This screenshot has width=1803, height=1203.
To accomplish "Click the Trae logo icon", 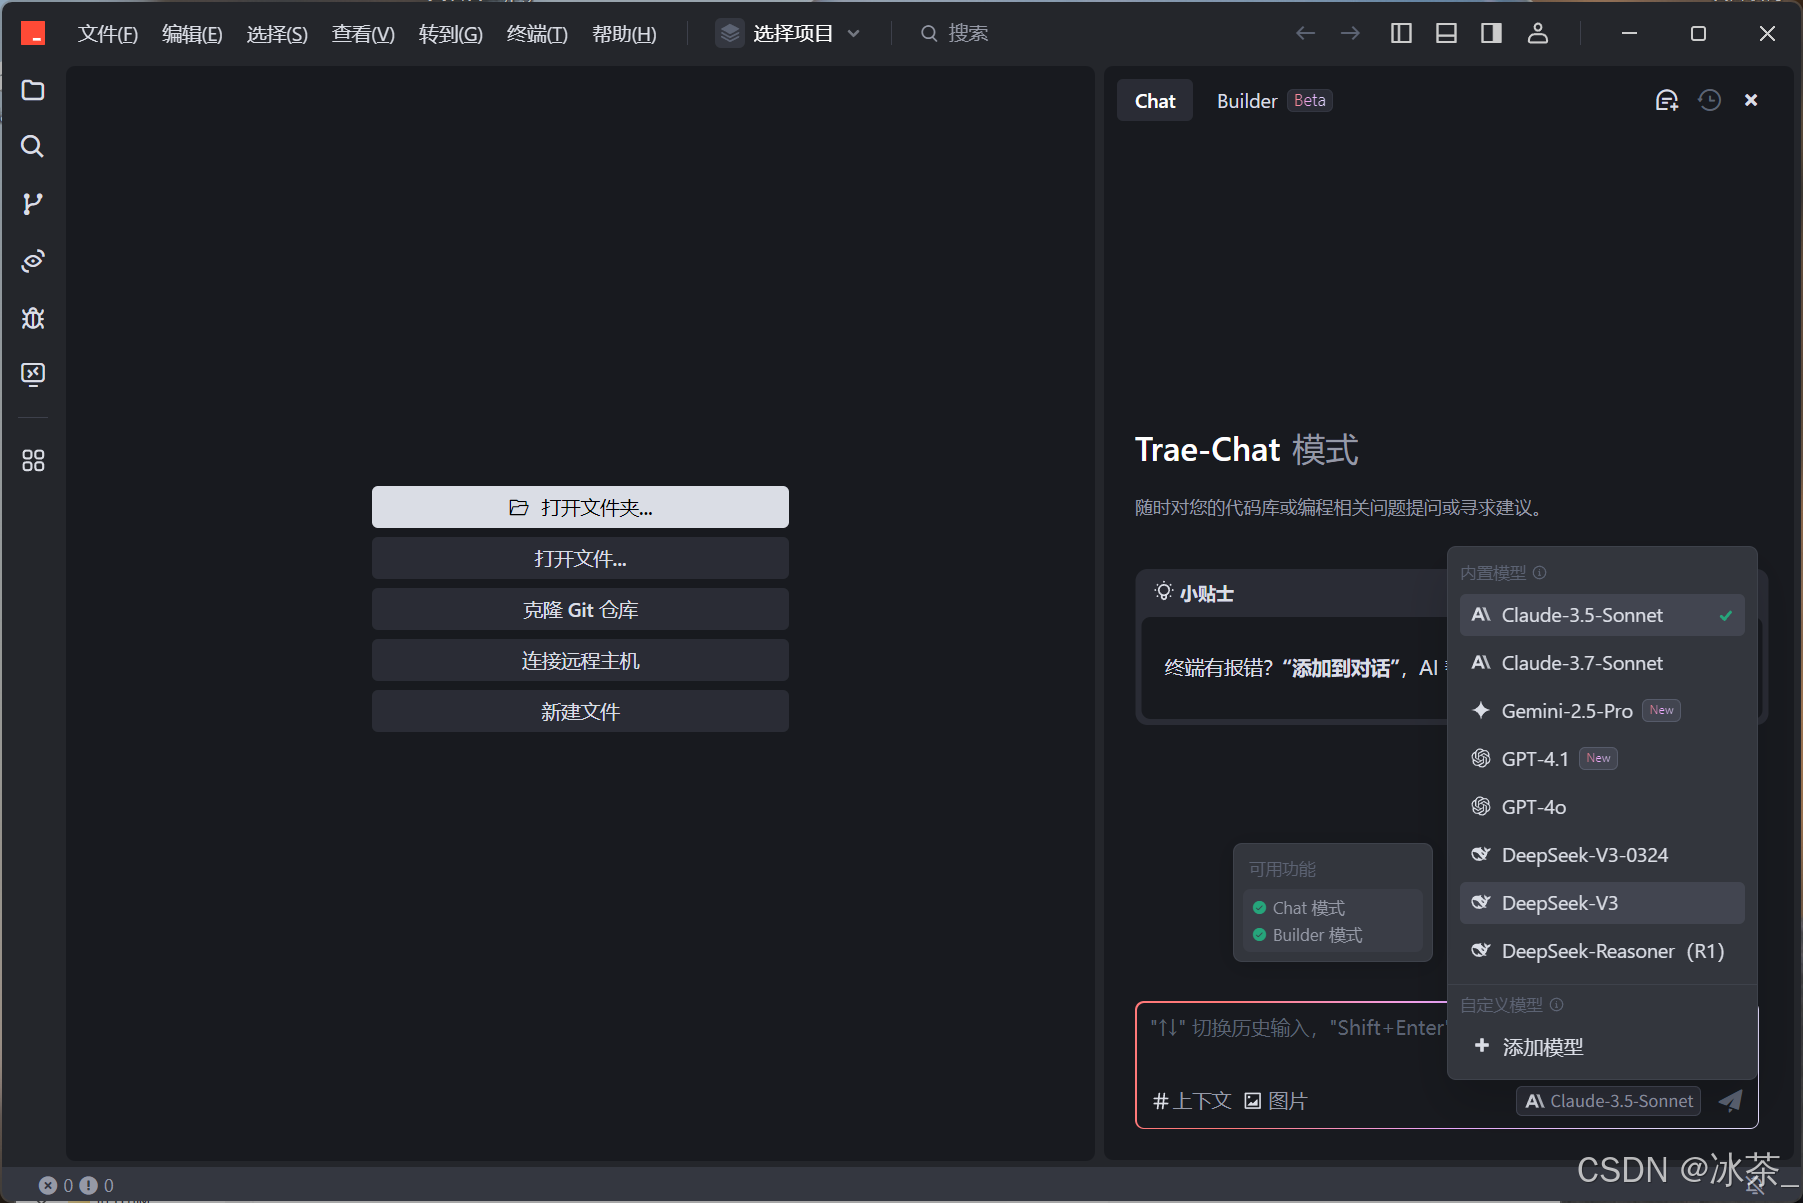I will tap(33, 34).
